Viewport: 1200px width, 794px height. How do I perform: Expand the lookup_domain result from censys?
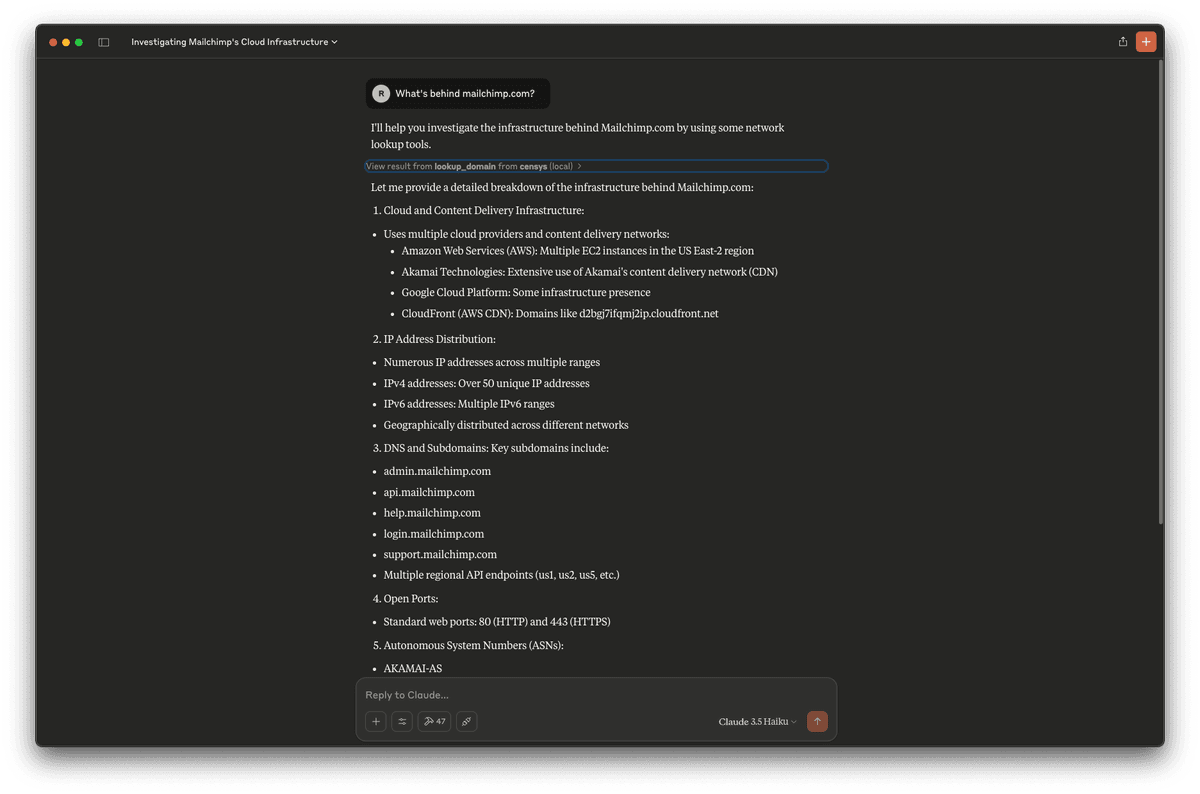click(x=597, y=166)
